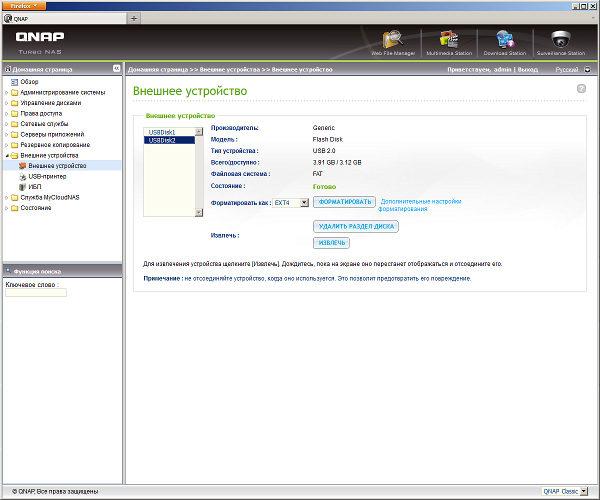
Task: Select the QNAP browser tab
Action: tap(64, 18)
